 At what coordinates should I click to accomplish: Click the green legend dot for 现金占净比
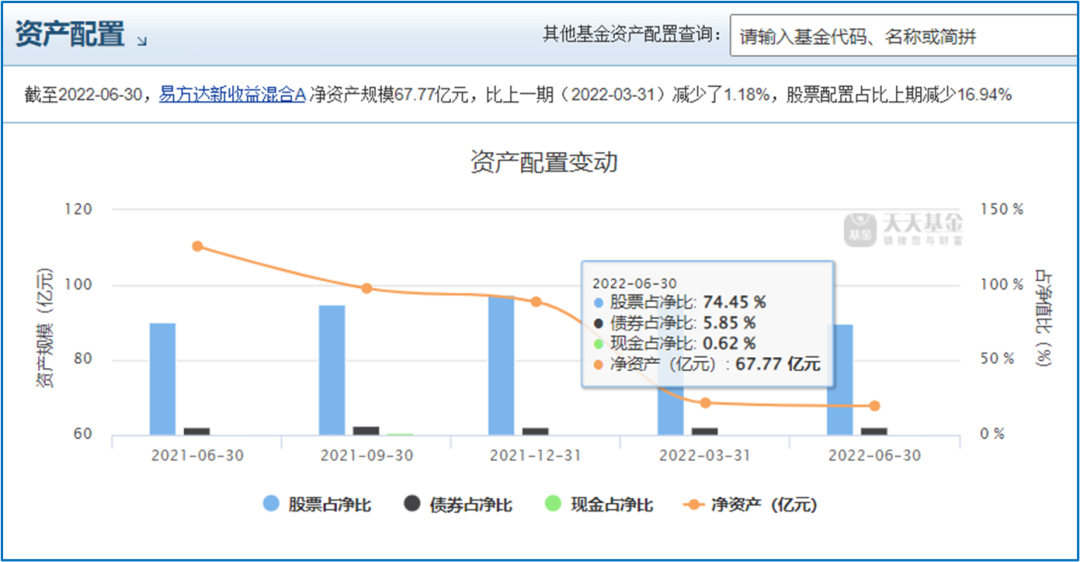(x=553, y=503)
